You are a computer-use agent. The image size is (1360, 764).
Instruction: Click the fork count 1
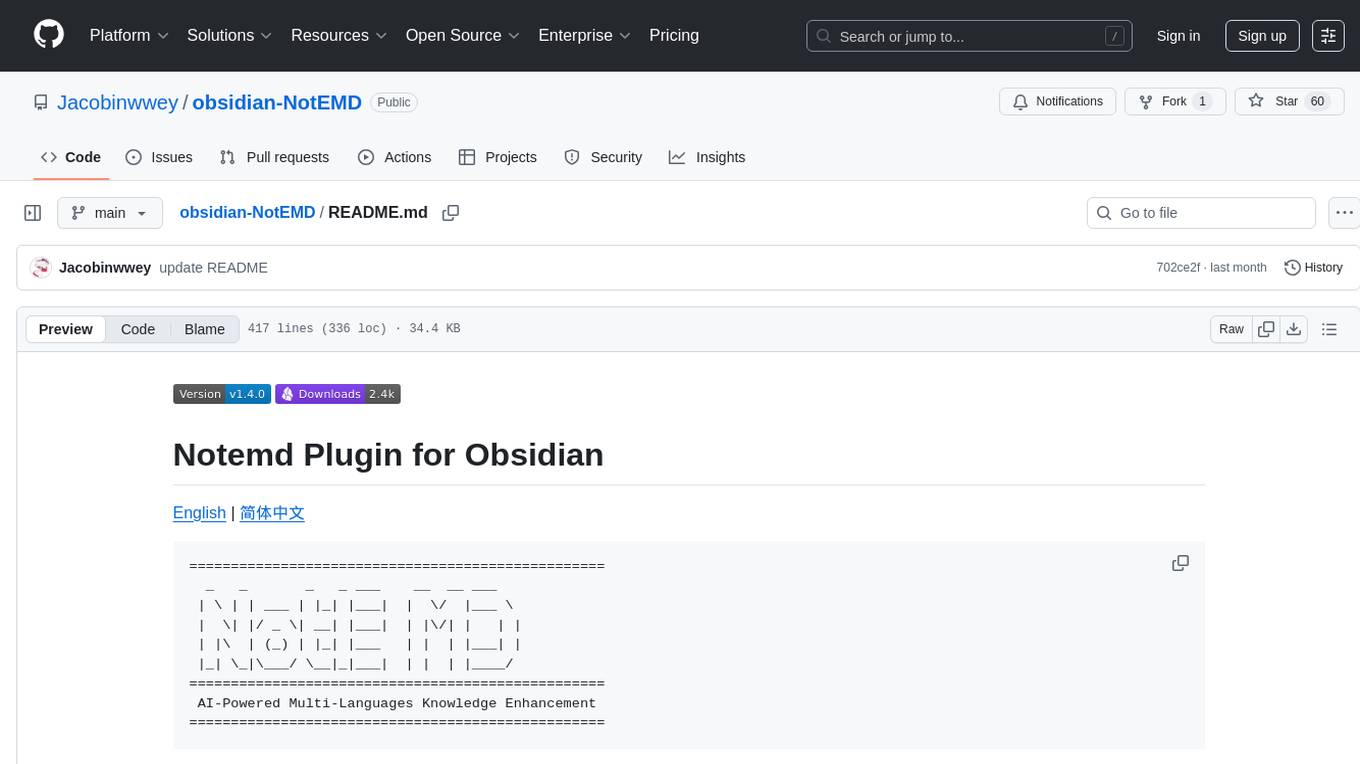[1203, 101]
